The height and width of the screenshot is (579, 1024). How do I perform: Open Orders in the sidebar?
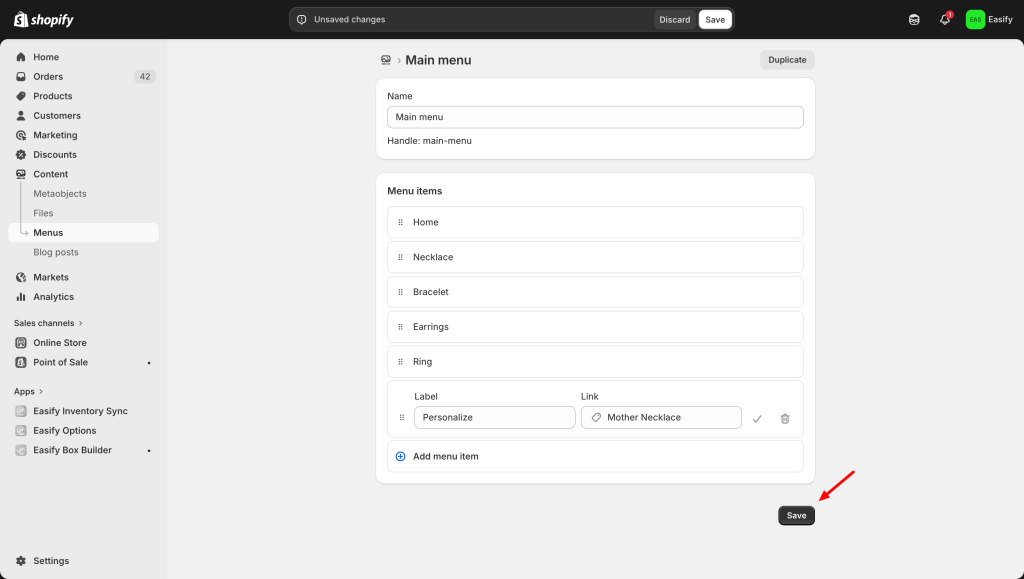pyautogui.click(x=48, y=77)
